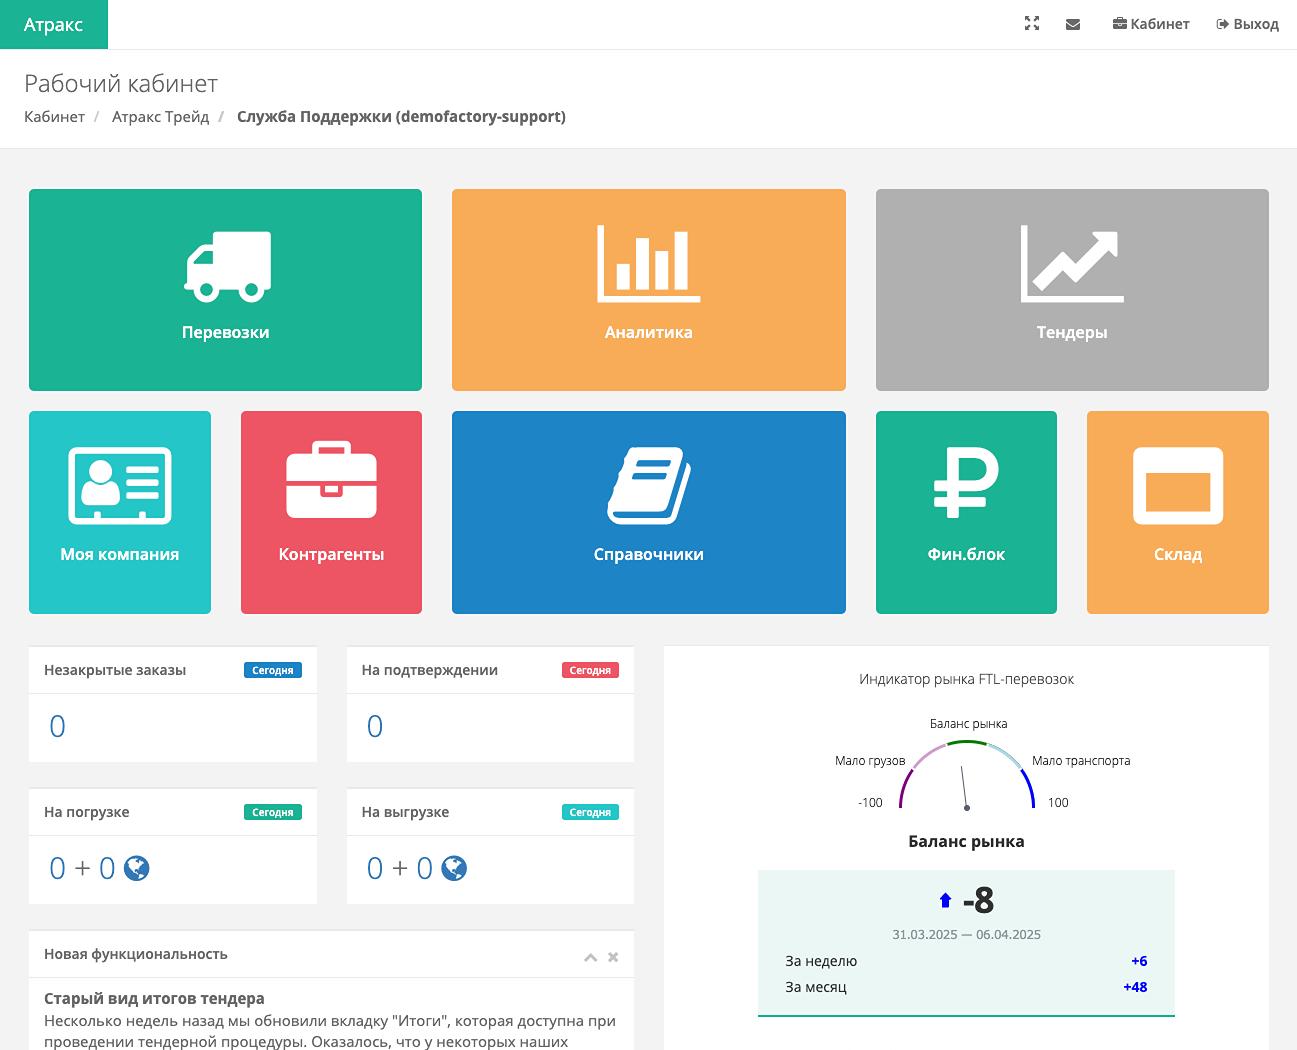The height and width of the screenshot is (1050, 1297).
Task: Close the Новая функциональность panel
Action: coord(613,957)
